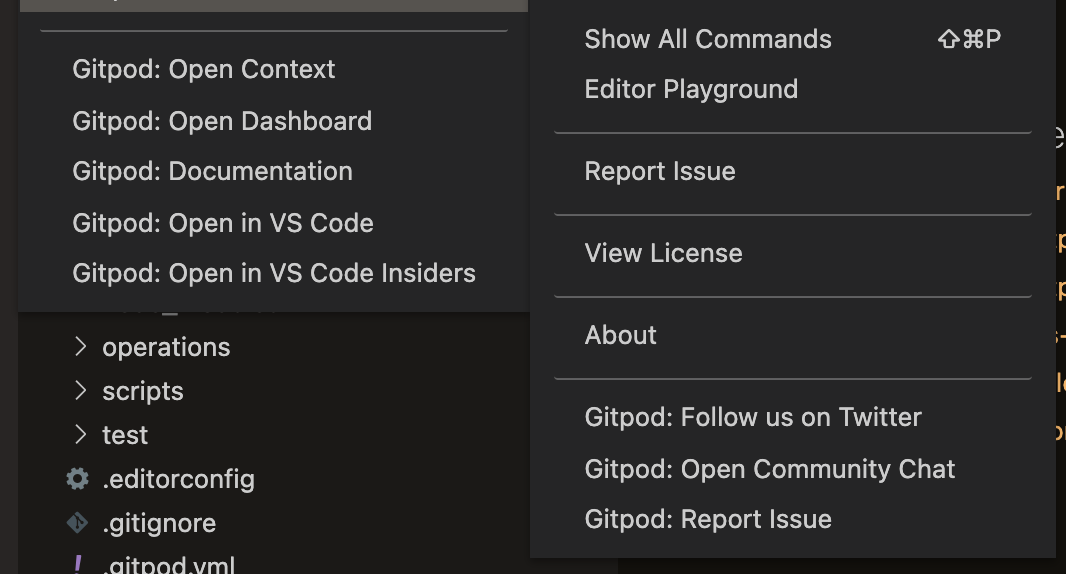Click the exclamation icon beside .gitpod.yml
1066x574 pixels.
coord(78,564)
